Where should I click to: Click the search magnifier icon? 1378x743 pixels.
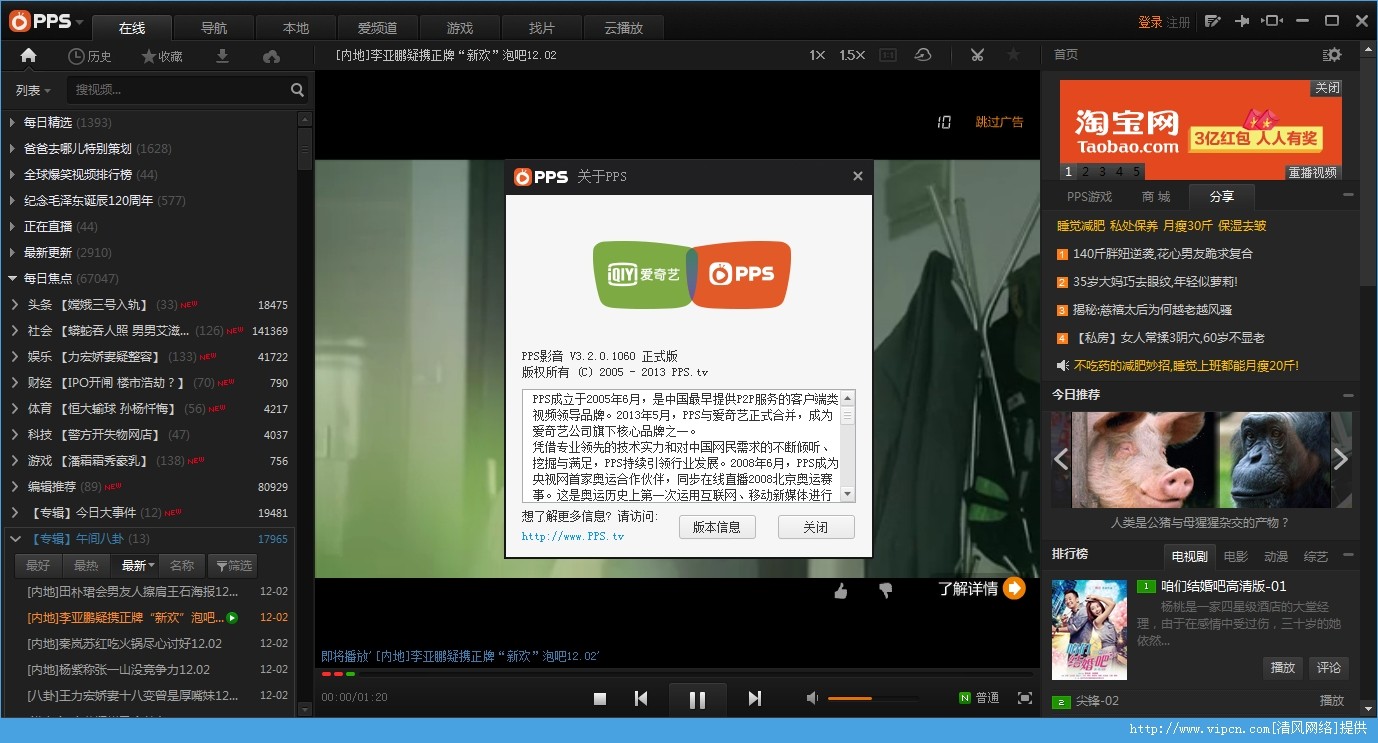coord(297,90)
